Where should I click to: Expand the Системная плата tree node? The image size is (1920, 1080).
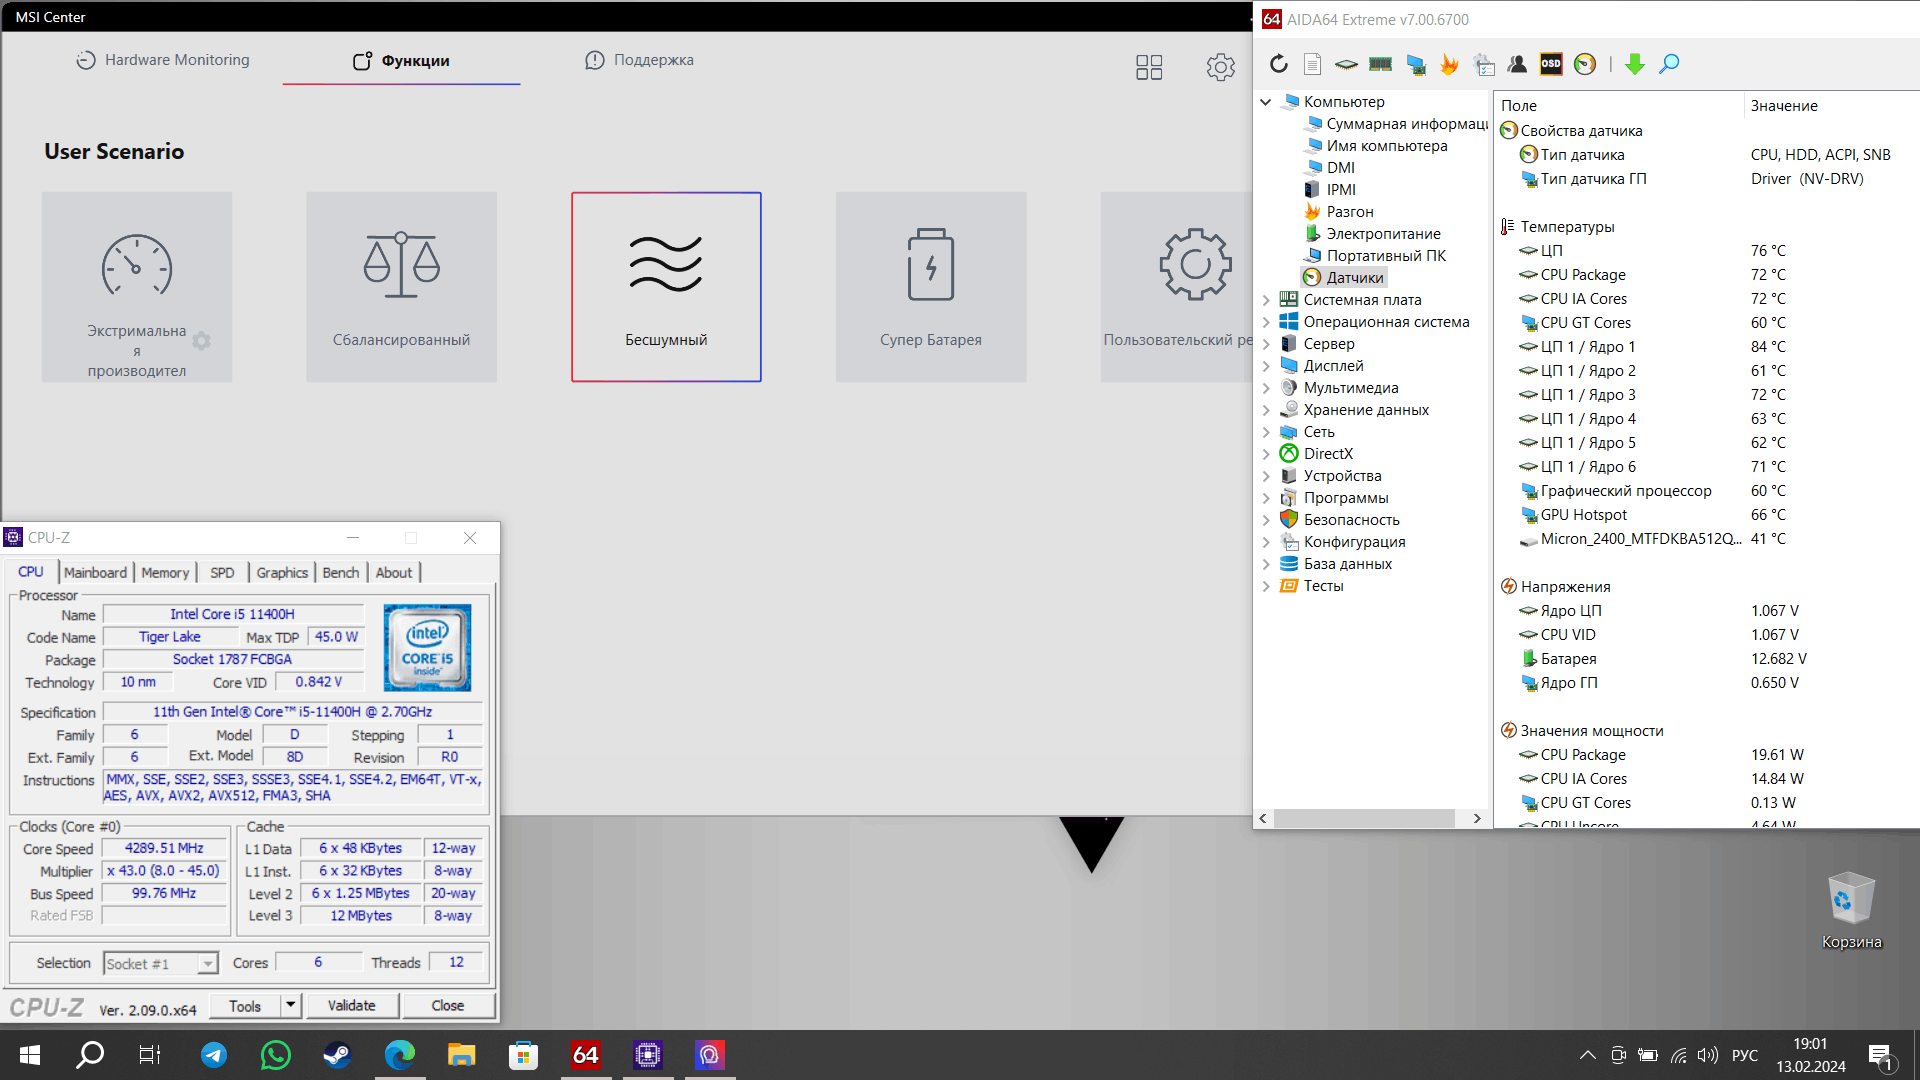[x=1266, y=300]
